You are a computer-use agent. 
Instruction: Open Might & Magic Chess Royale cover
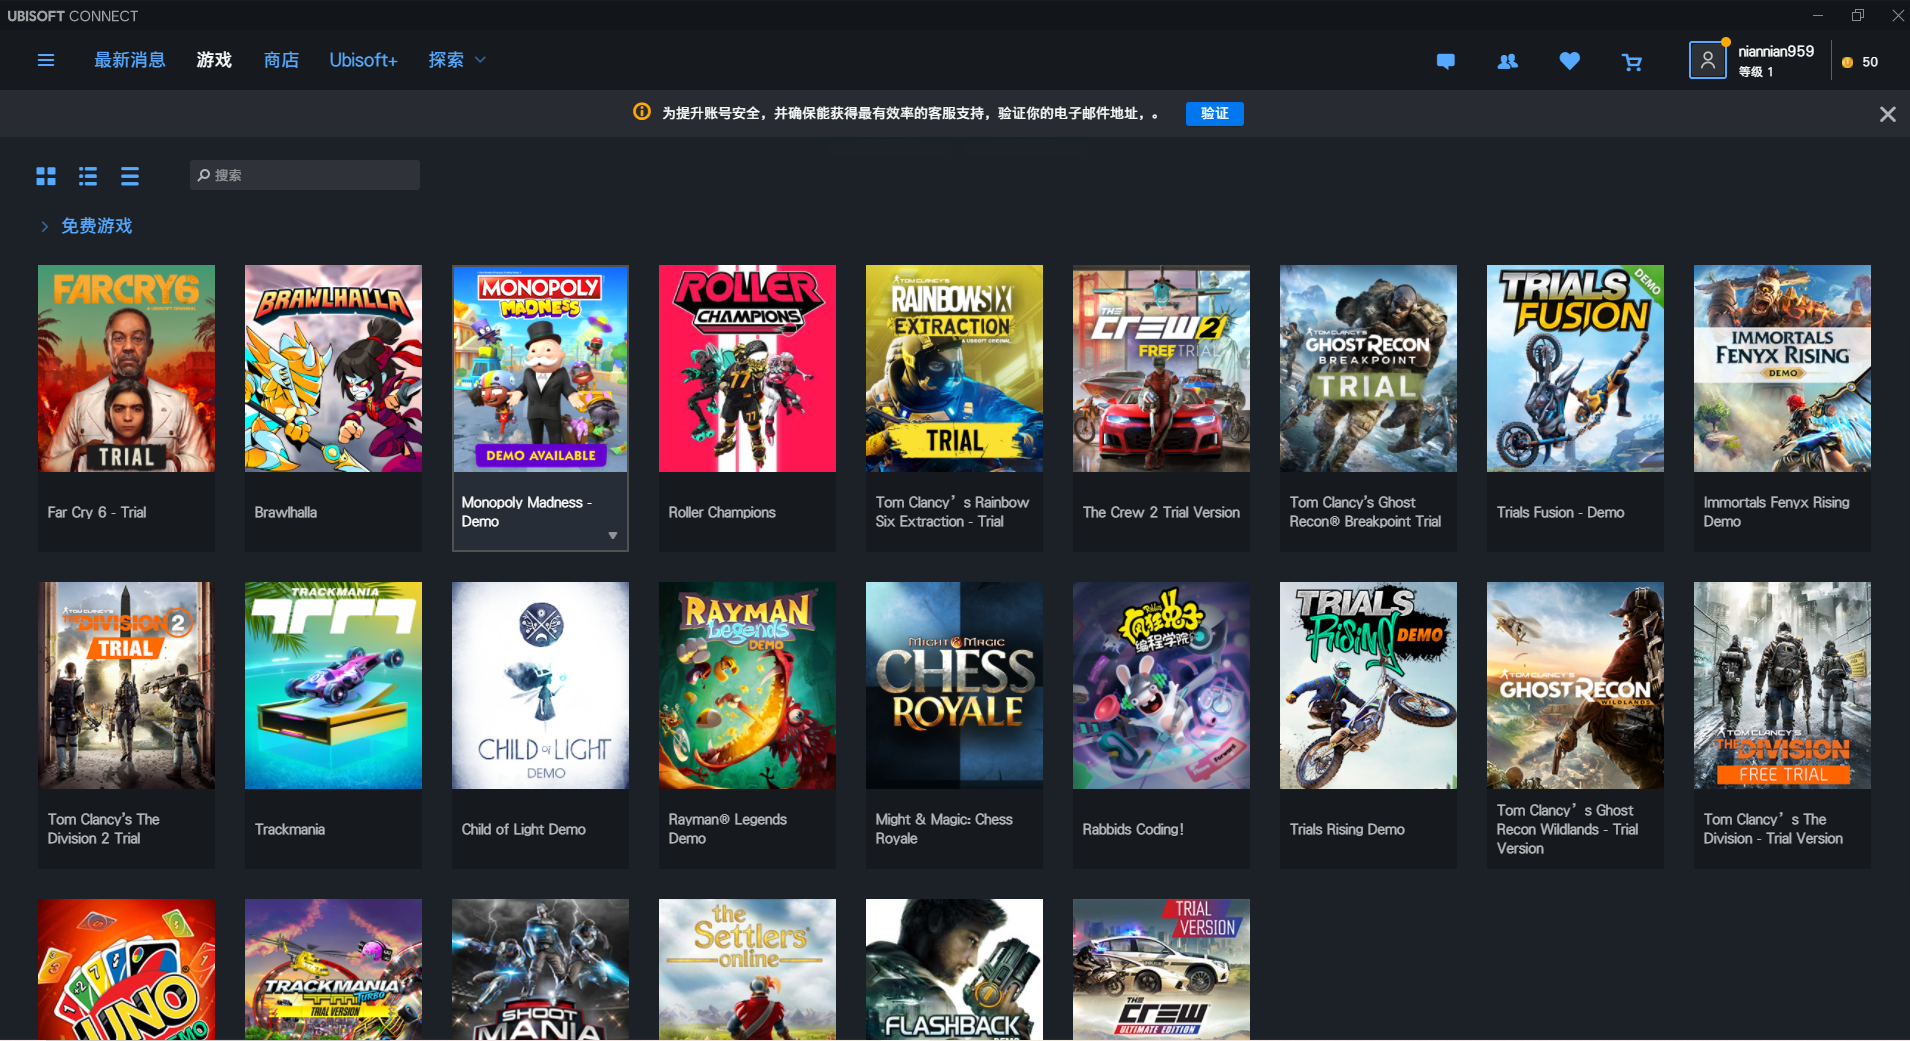coord(954,685)
